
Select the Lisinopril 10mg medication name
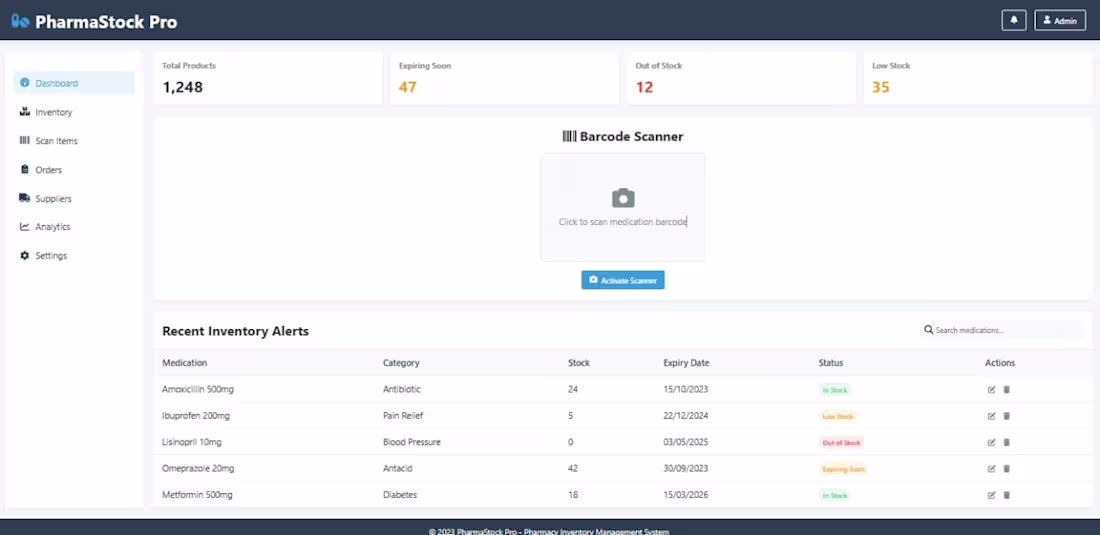coord(192,442)
